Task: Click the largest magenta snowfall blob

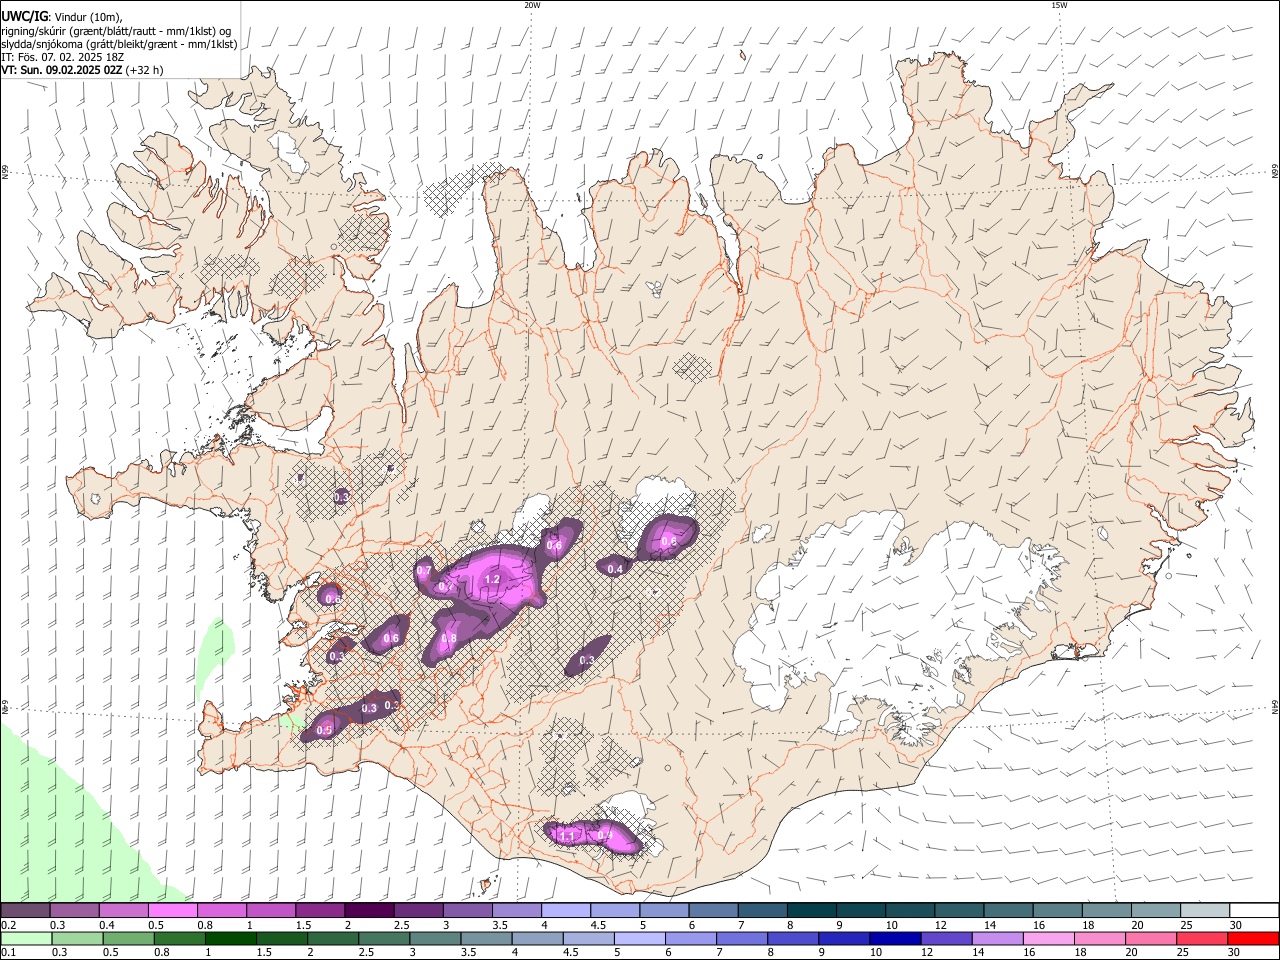Action: pos(492,578)
